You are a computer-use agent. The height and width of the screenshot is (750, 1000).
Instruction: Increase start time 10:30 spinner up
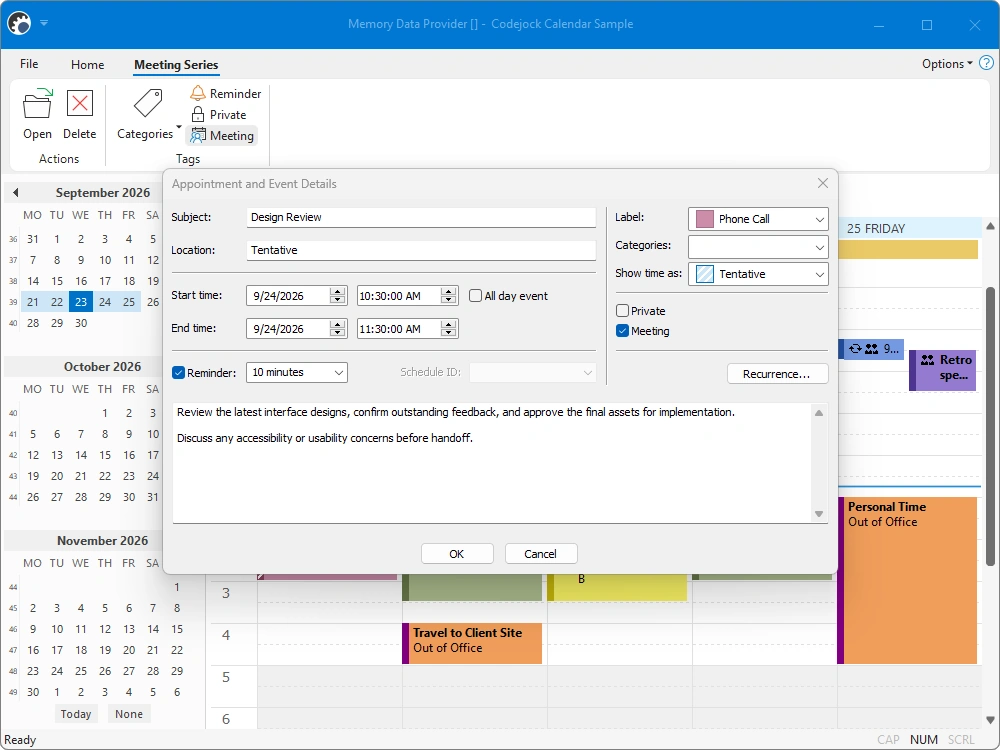pyautogui.click(x=448, y=291)
